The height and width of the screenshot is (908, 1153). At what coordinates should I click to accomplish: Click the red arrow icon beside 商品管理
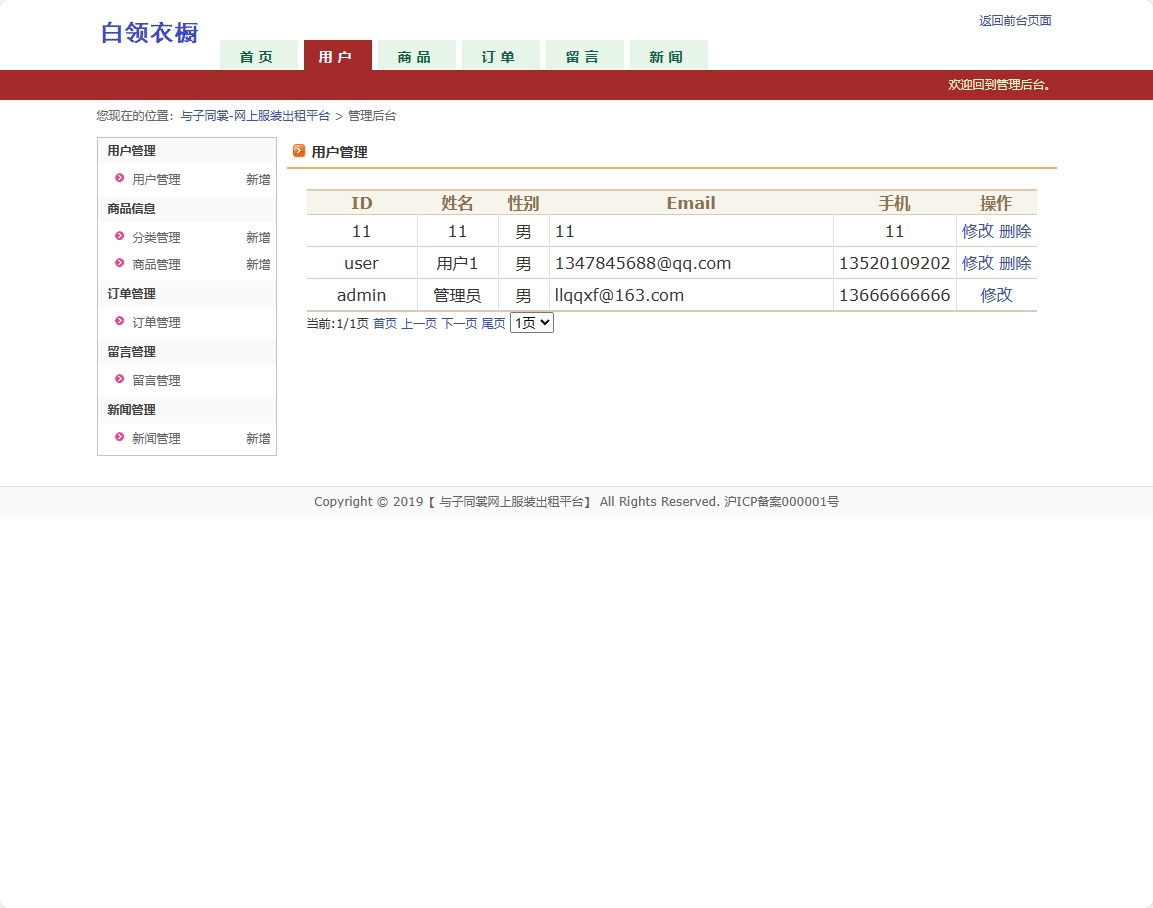tap(119, 264)
